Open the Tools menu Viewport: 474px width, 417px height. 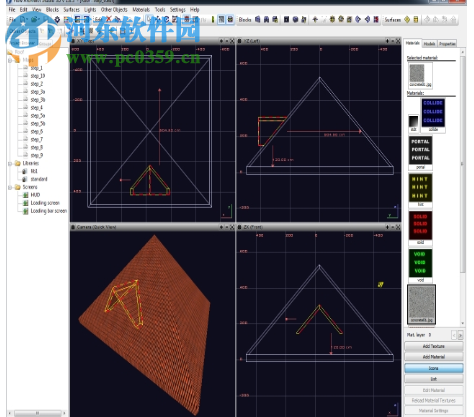160,10
